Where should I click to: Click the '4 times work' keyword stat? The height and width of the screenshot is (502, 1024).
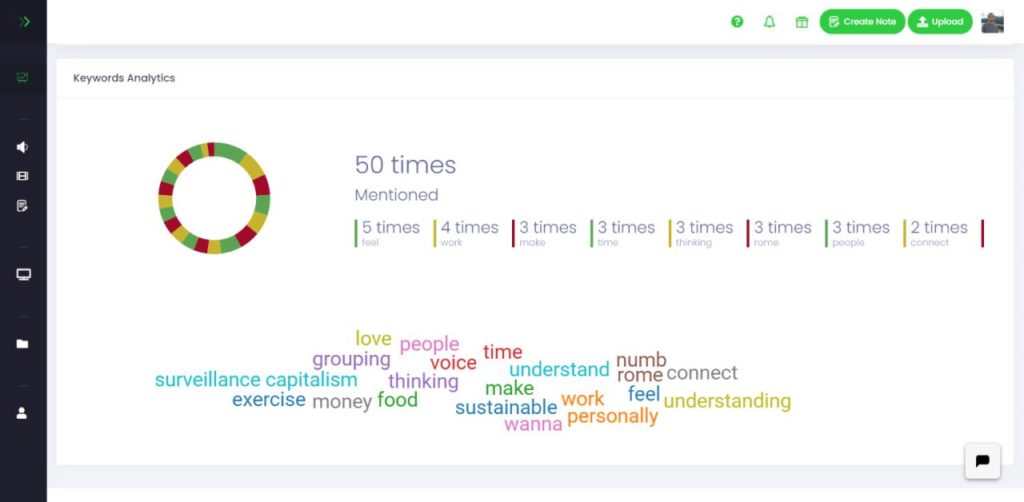pos(466,233)
